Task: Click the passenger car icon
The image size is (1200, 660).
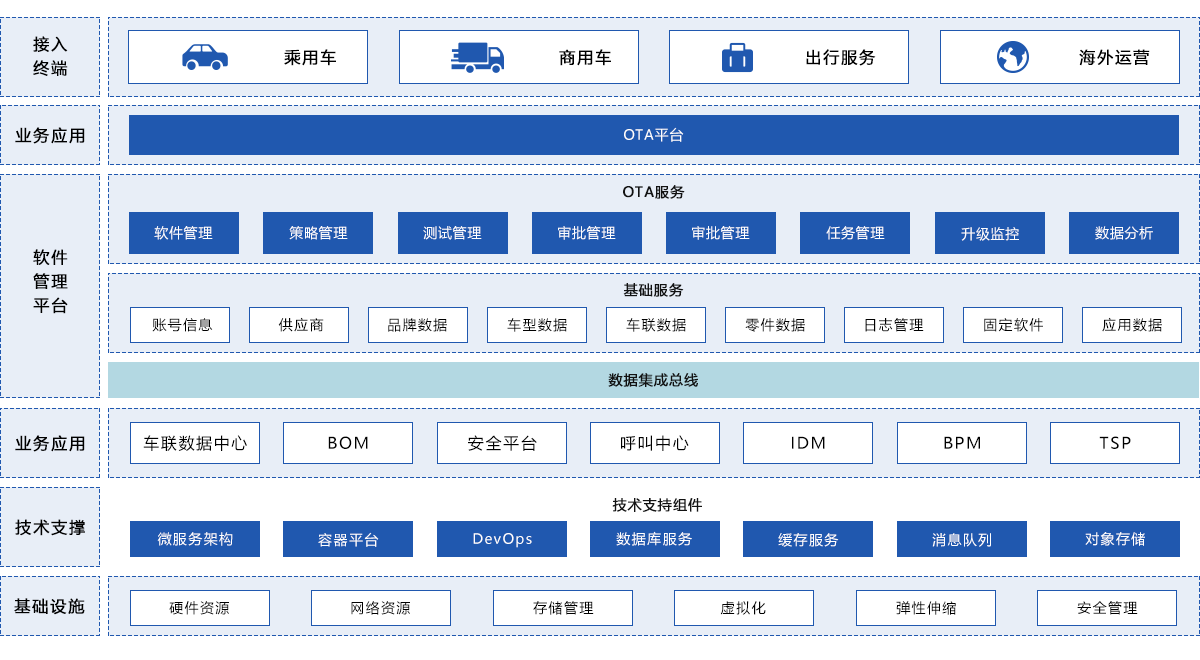Action: 205,57
